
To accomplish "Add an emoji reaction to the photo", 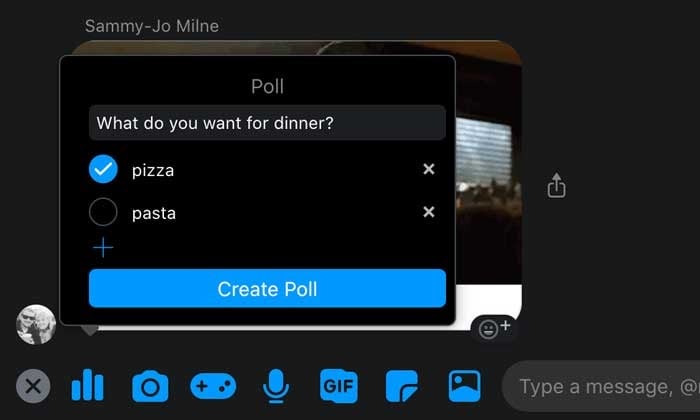I will (x=494, y=329).
